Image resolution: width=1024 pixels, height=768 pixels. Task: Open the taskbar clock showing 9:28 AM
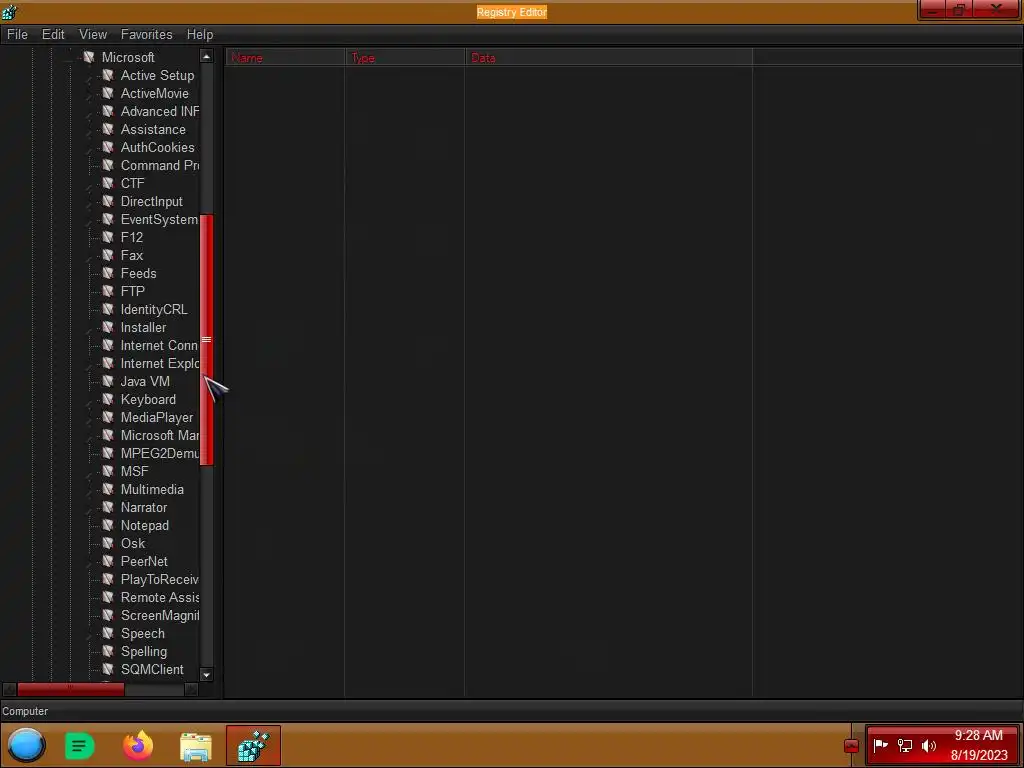point(978,745)
